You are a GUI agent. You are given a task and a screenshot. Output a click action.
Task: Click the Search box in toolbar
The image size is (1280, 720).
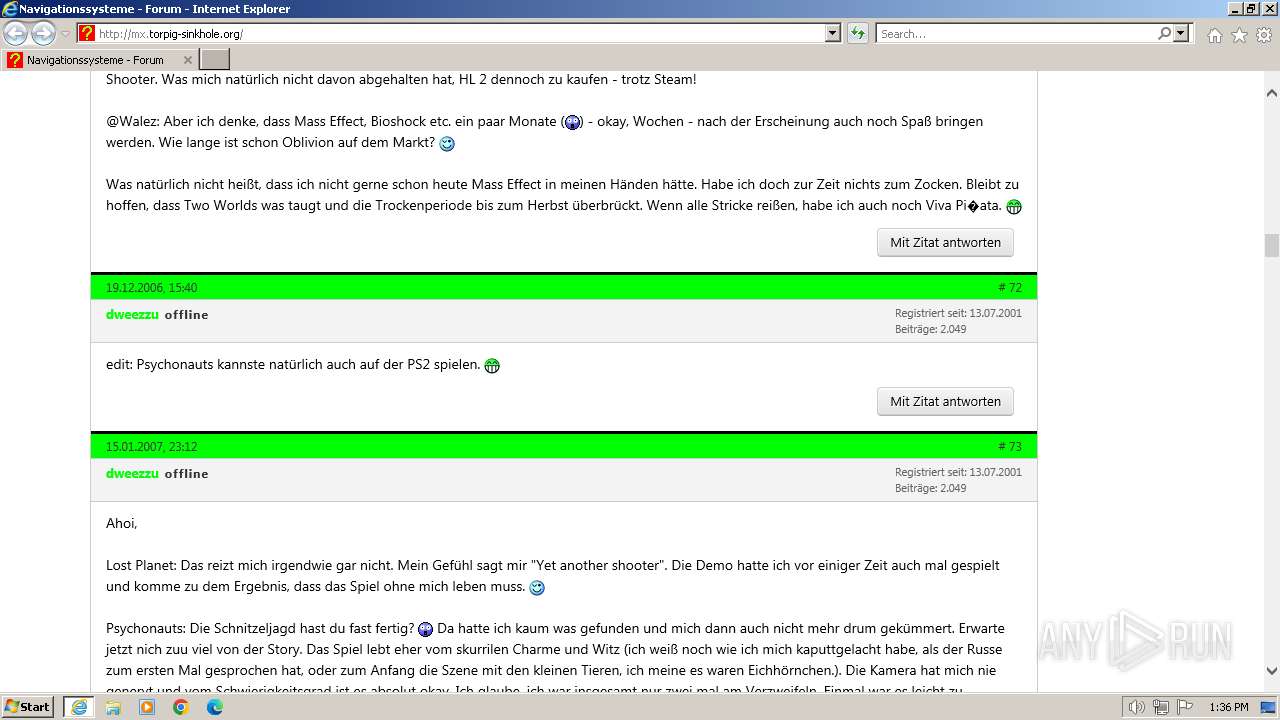click(1015, 33)
